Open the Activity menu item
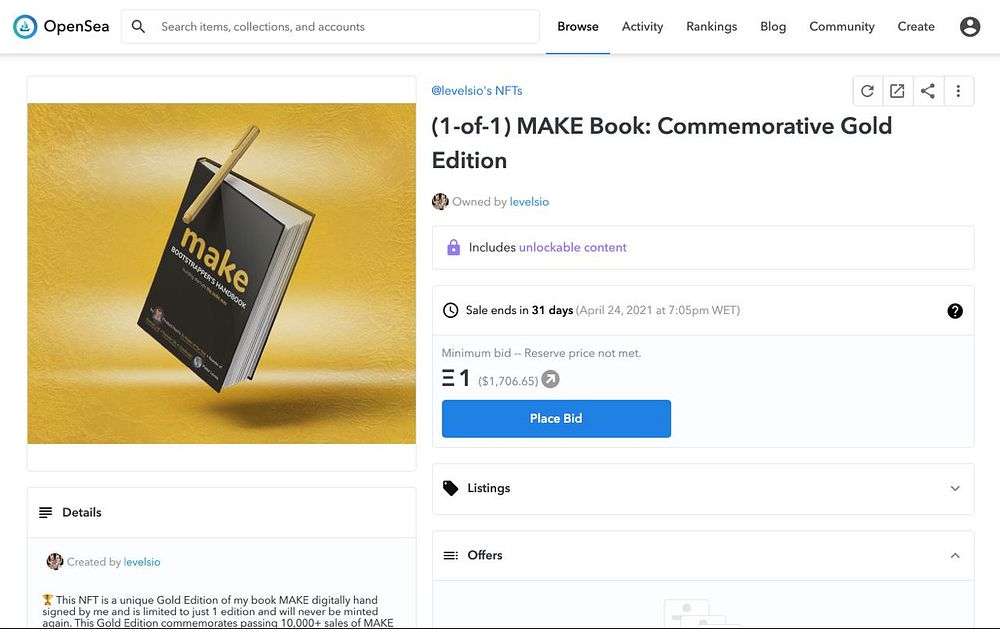Viewport: 1000px width, 629px height. pyautogui.click(x=642, y=27)
